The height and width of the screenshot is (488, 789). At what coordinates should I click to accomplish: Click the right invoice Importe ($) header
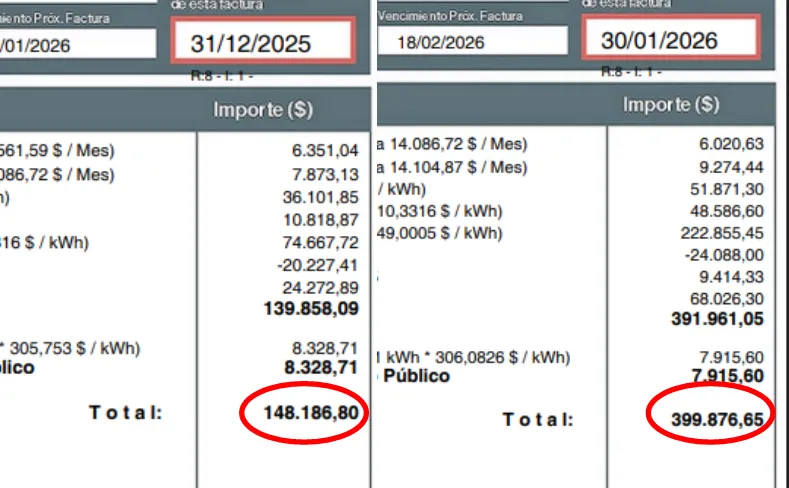point(670,104)
